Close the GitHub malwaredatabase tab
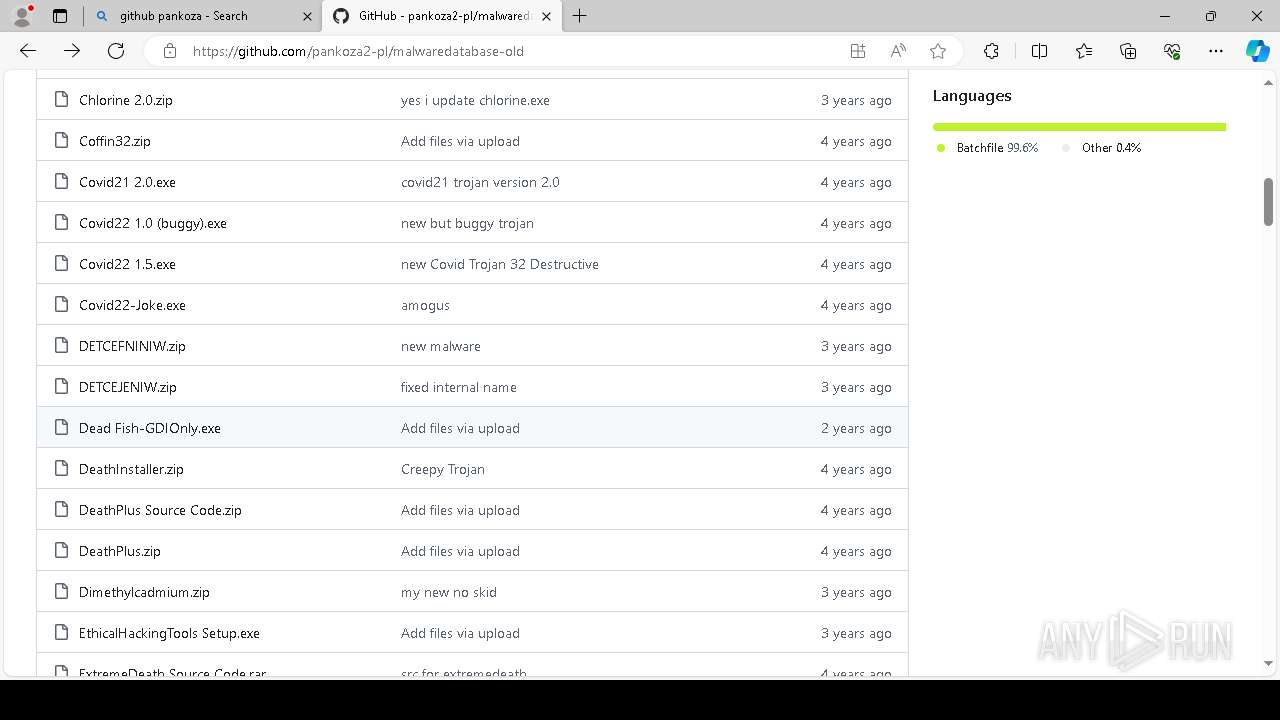The image size is (1280, 720). (x=548, y=16)
